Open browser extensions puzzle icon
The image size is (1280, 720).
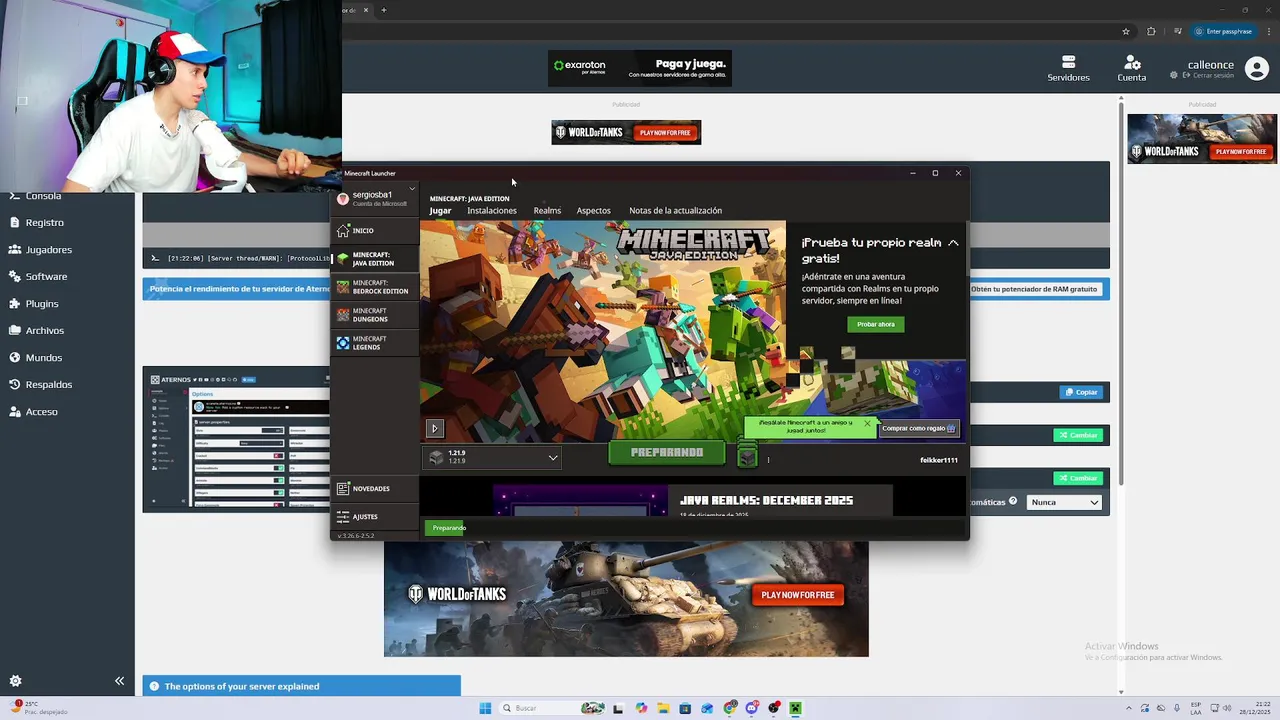tap(1151, 31)
